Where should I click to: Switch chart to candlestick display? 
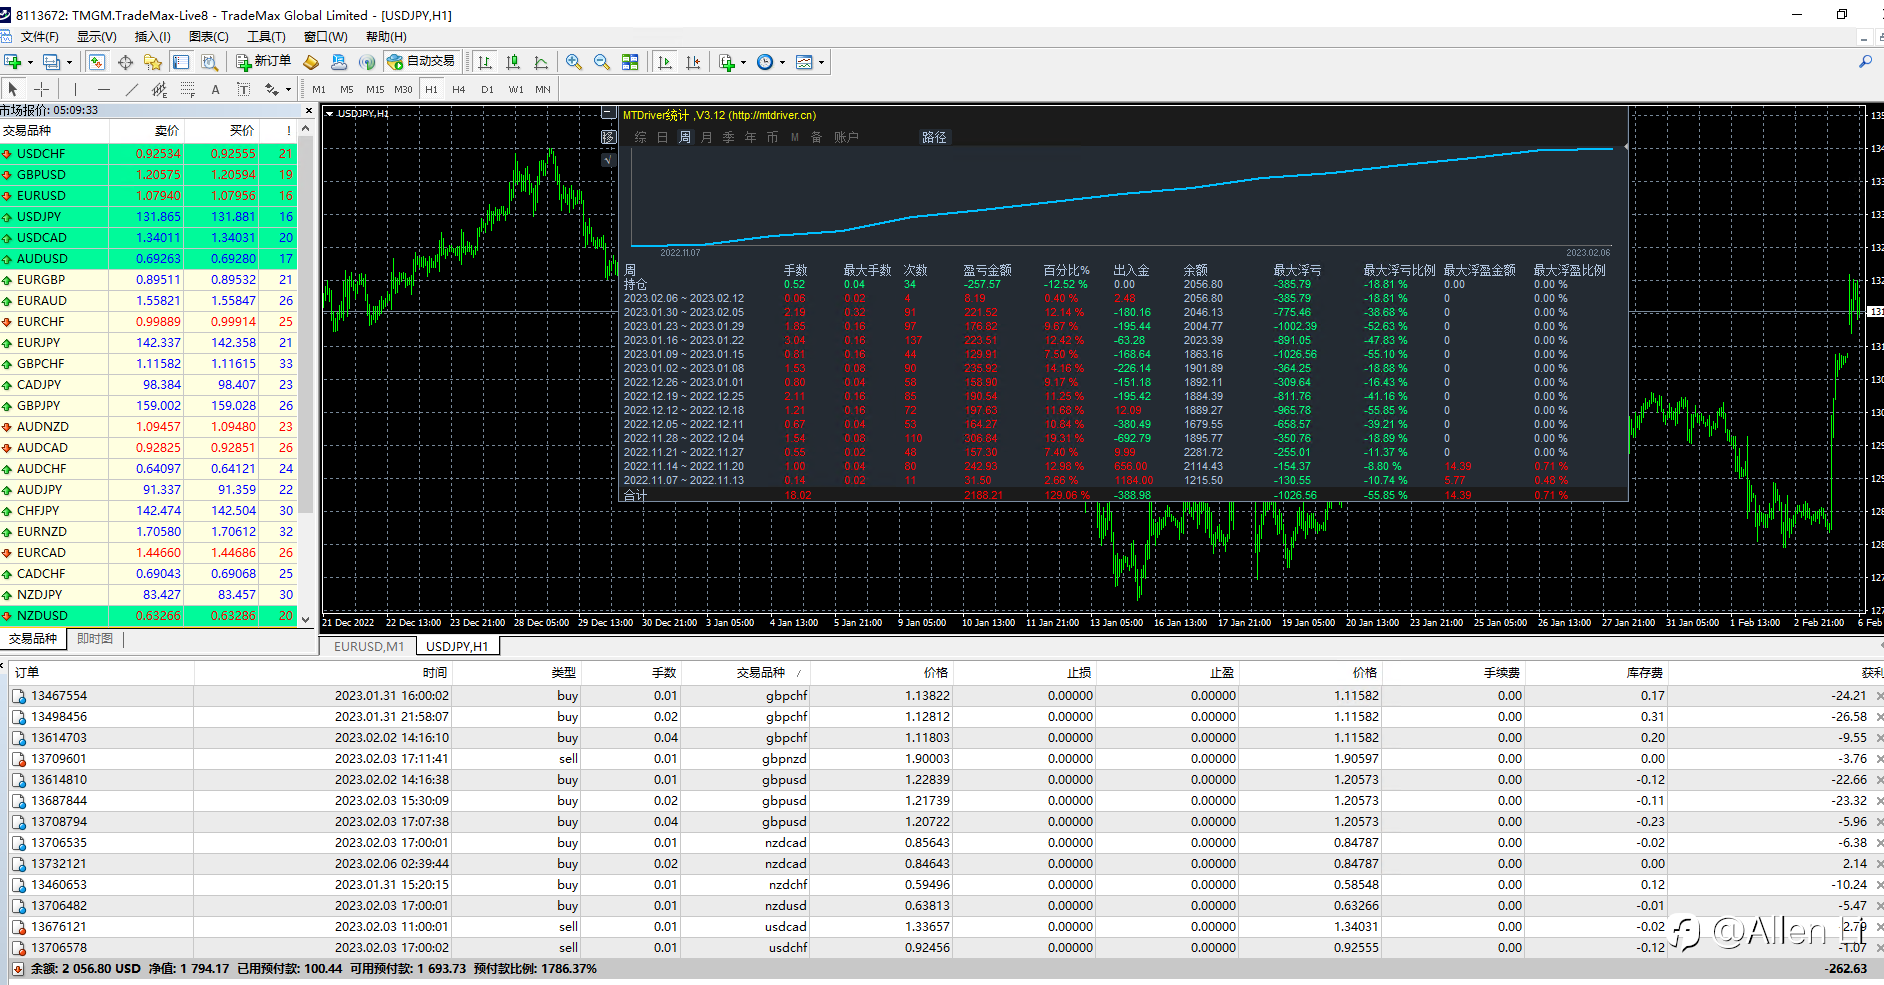coord(513,62)
